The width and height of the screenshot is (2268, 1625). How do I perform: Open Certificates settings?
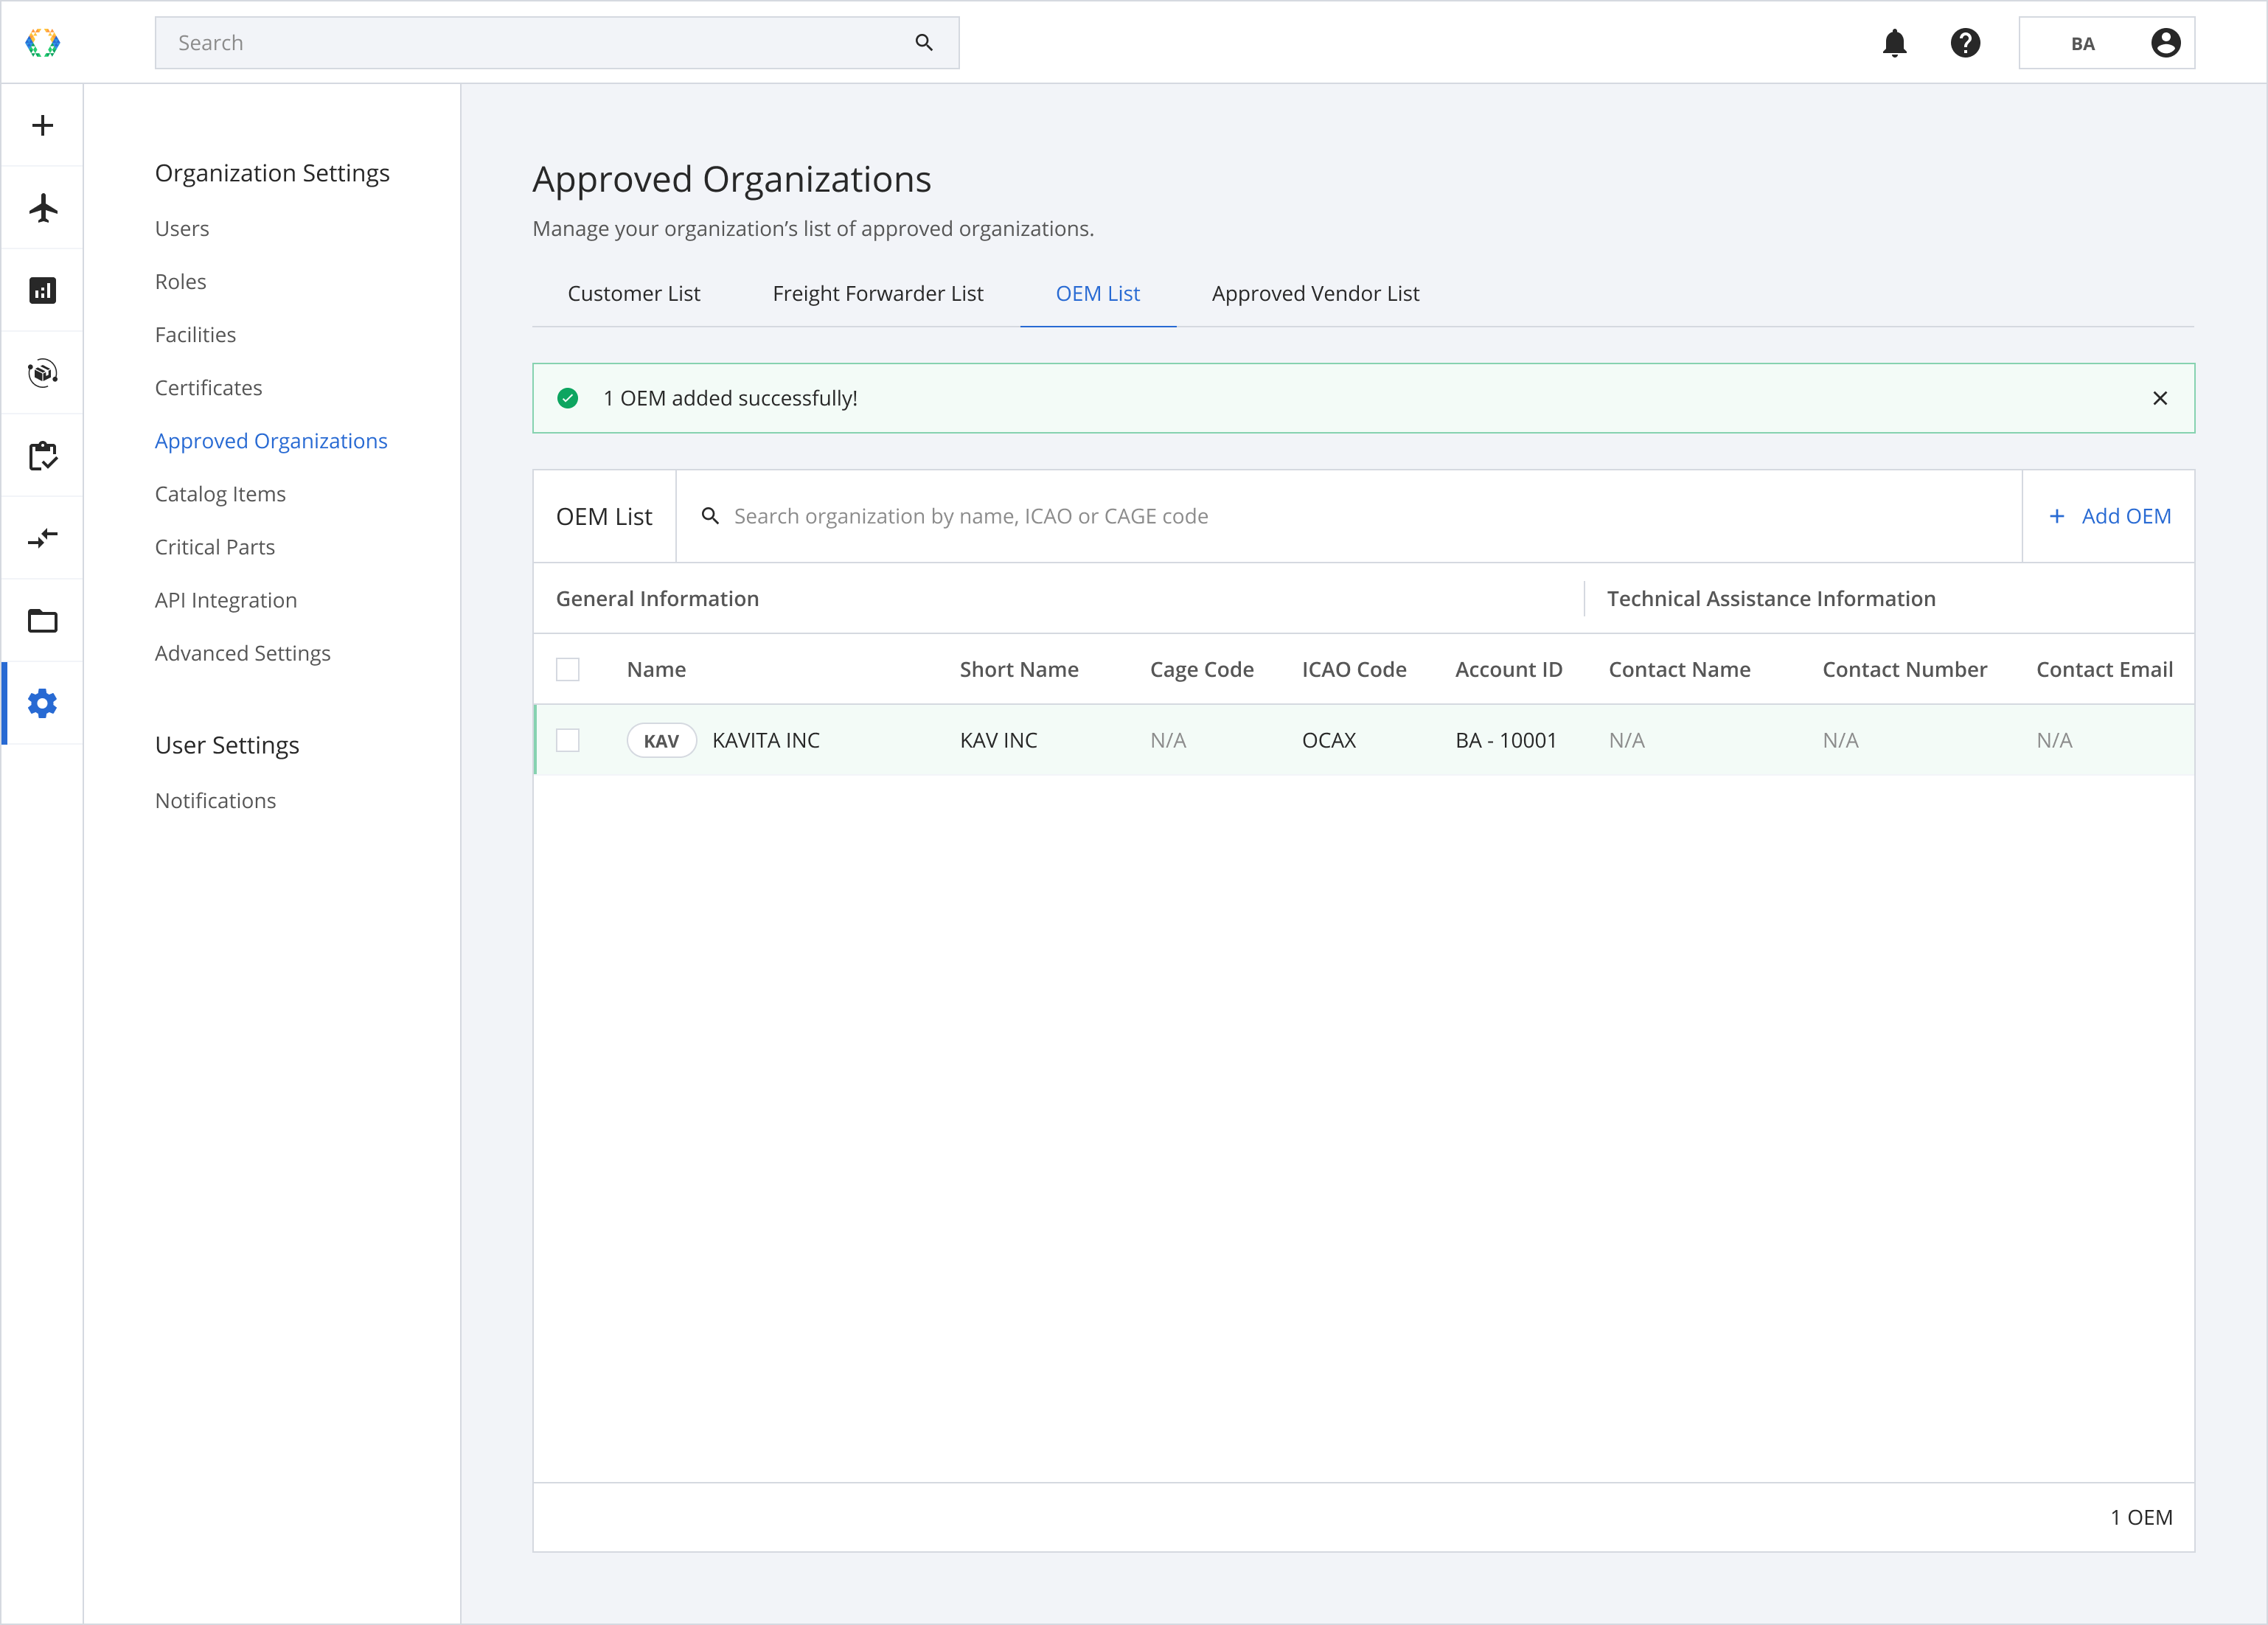point(208,387)
